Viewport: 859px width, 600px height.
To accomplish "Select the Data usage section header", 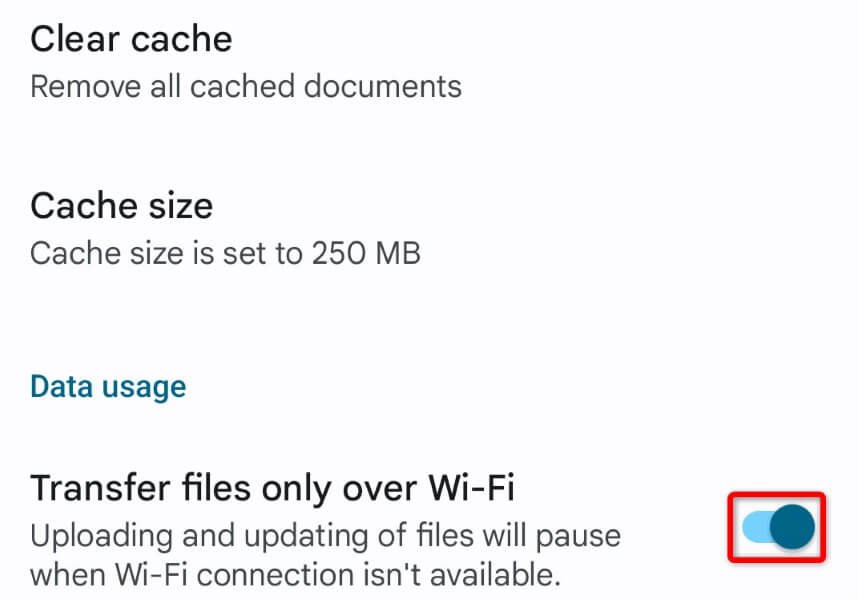I will tap(108, 387).
